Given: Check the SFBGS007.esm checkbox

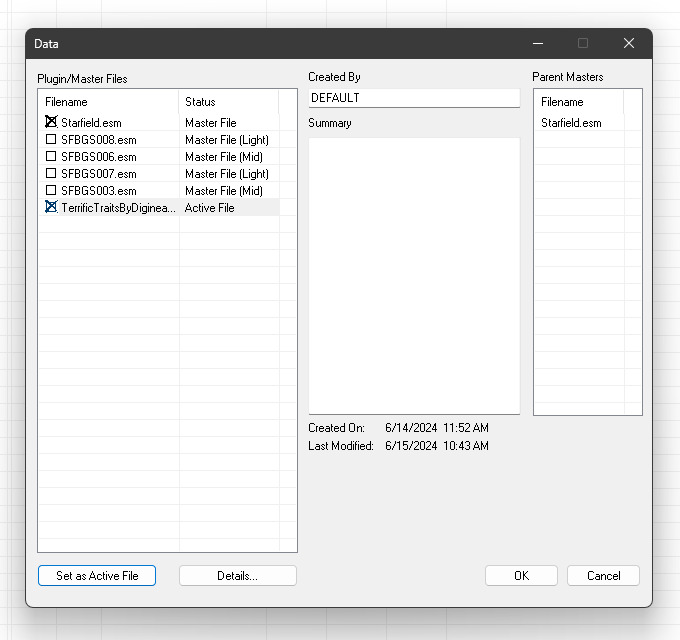Looking at the screenshot, I should 51,173.
